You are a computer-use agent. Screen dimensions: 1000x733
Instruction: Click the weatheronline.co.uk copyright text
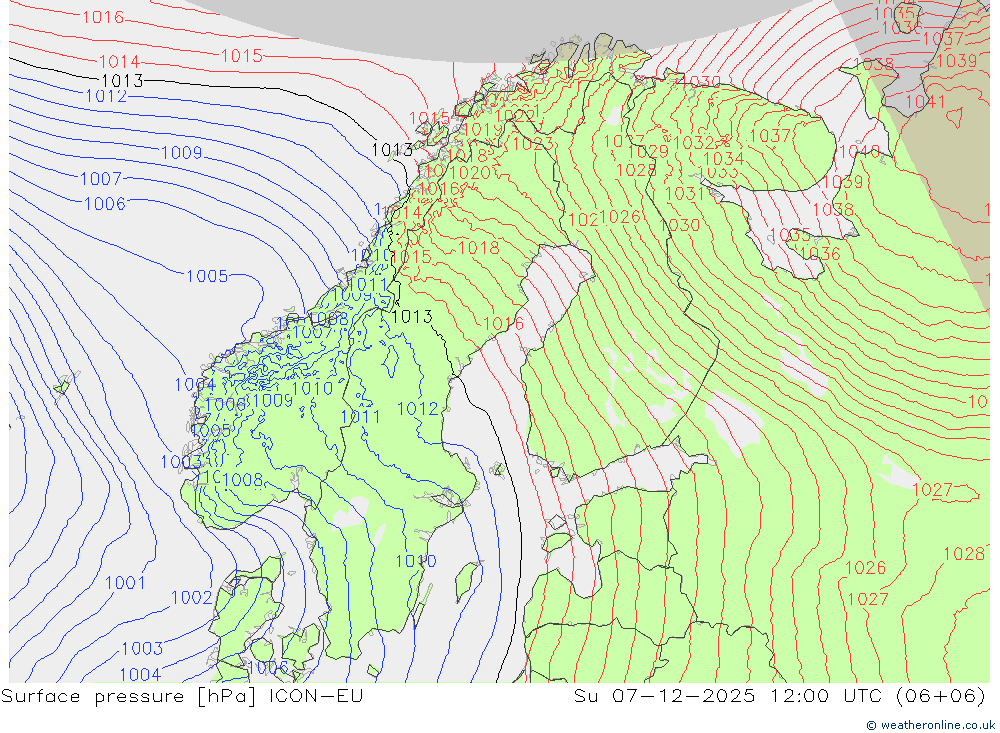click(930, 725)
